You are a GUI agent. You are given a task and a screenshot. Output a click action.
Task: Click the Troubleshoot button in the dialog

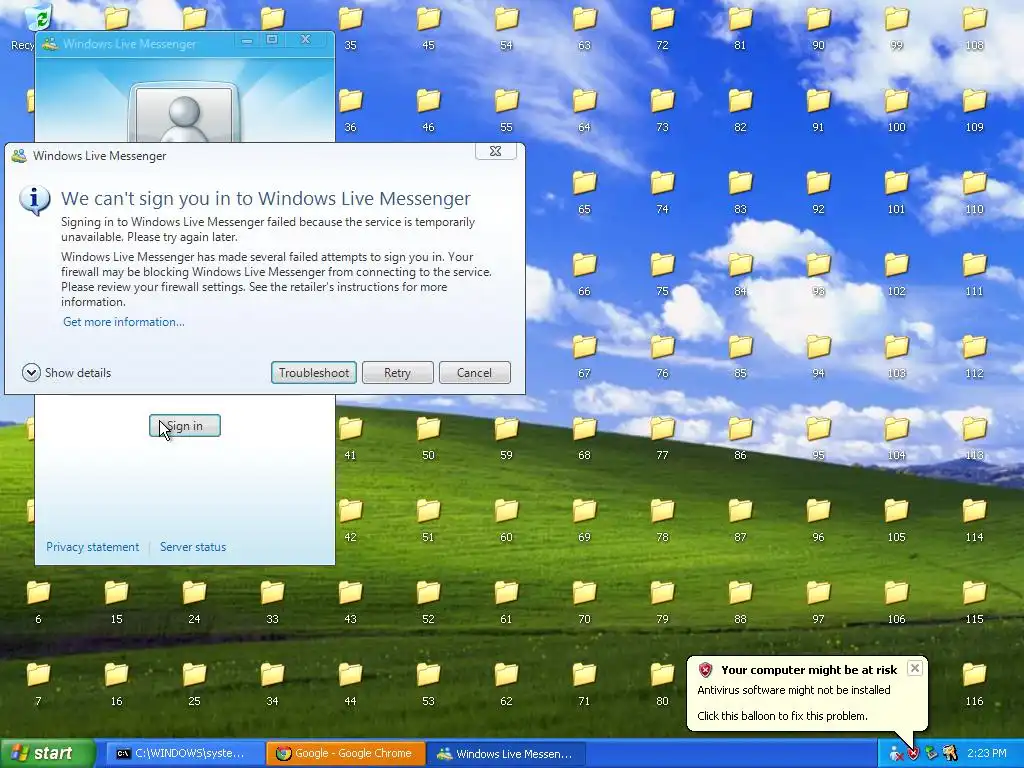(313, 372)
